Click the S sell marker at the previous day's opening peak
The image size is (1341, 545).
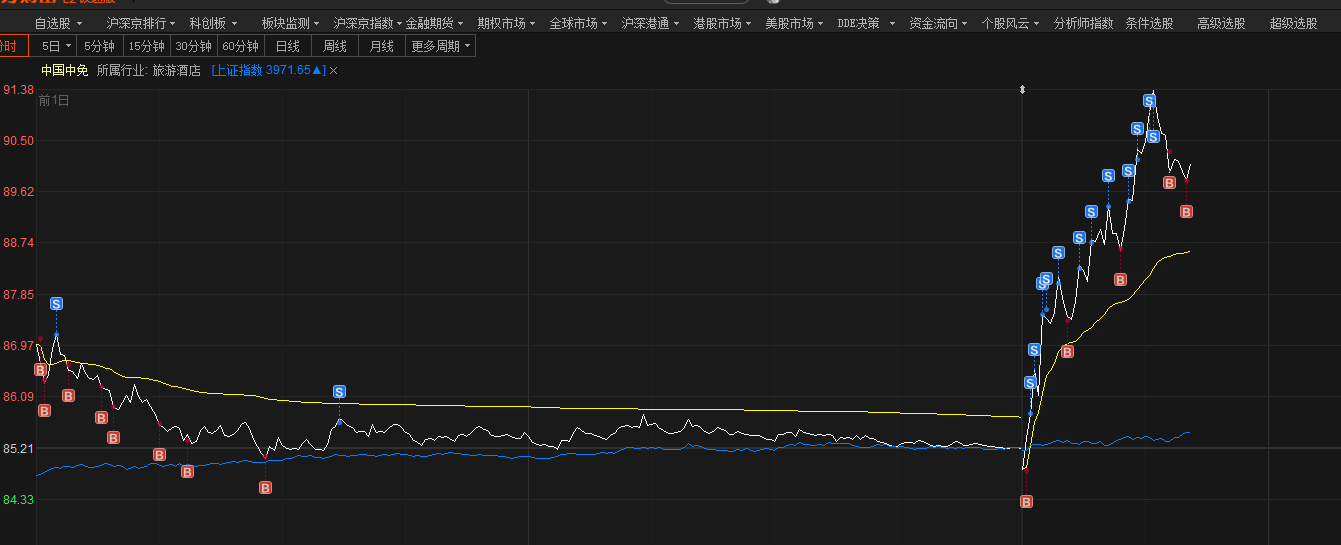56,303
